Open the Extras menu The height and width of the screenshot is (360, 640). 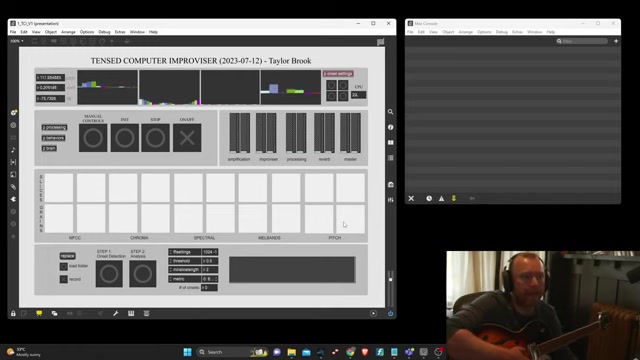[120, 32]
